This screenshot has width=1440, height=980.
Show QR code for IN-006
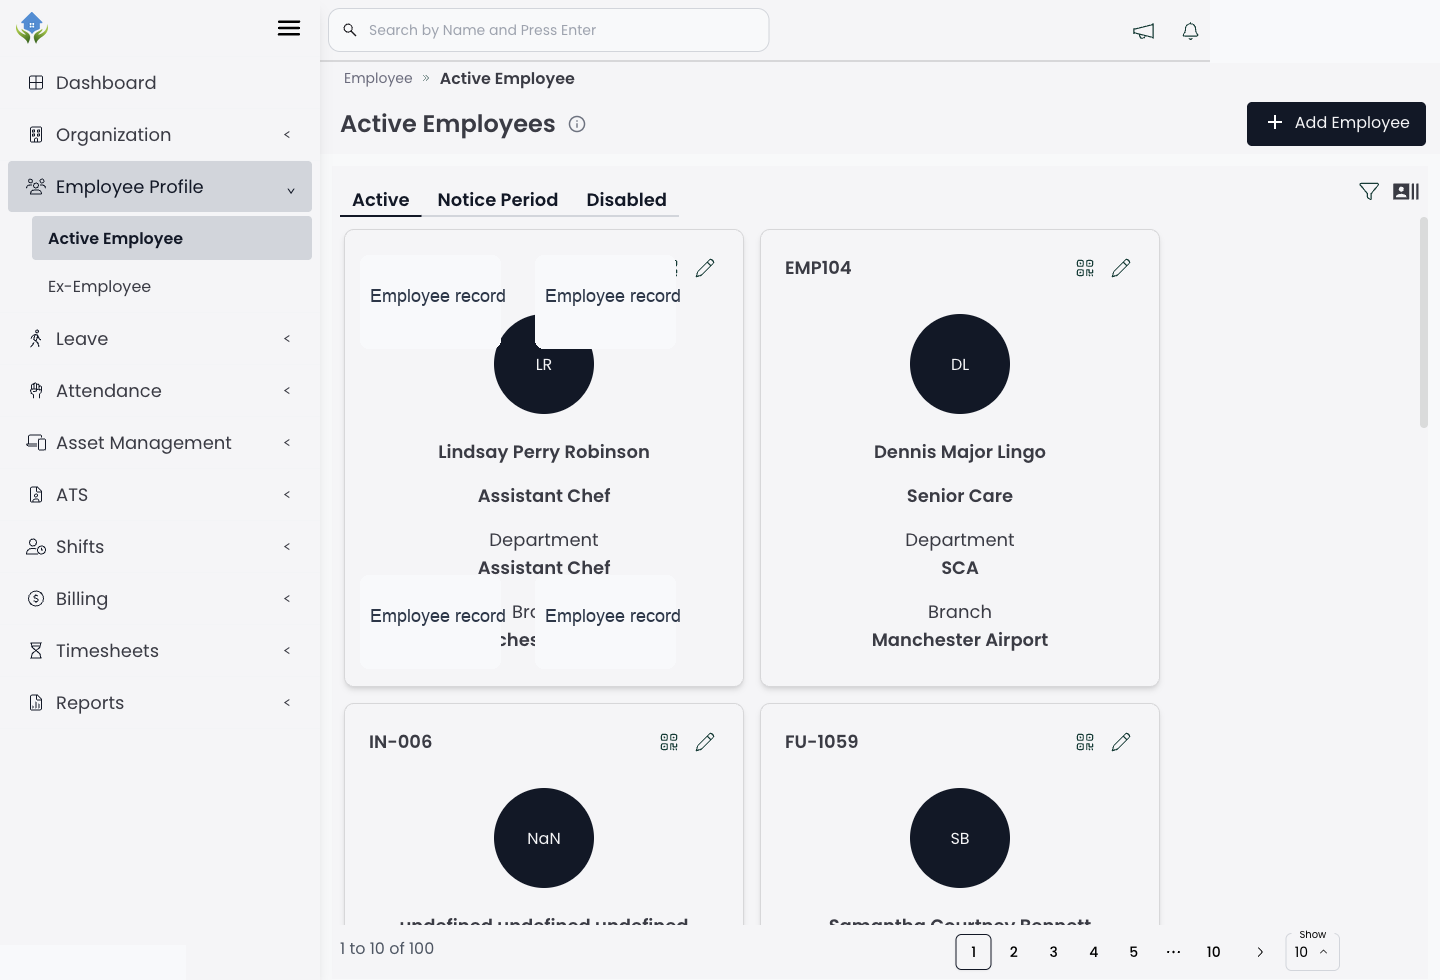coord(669,742)
